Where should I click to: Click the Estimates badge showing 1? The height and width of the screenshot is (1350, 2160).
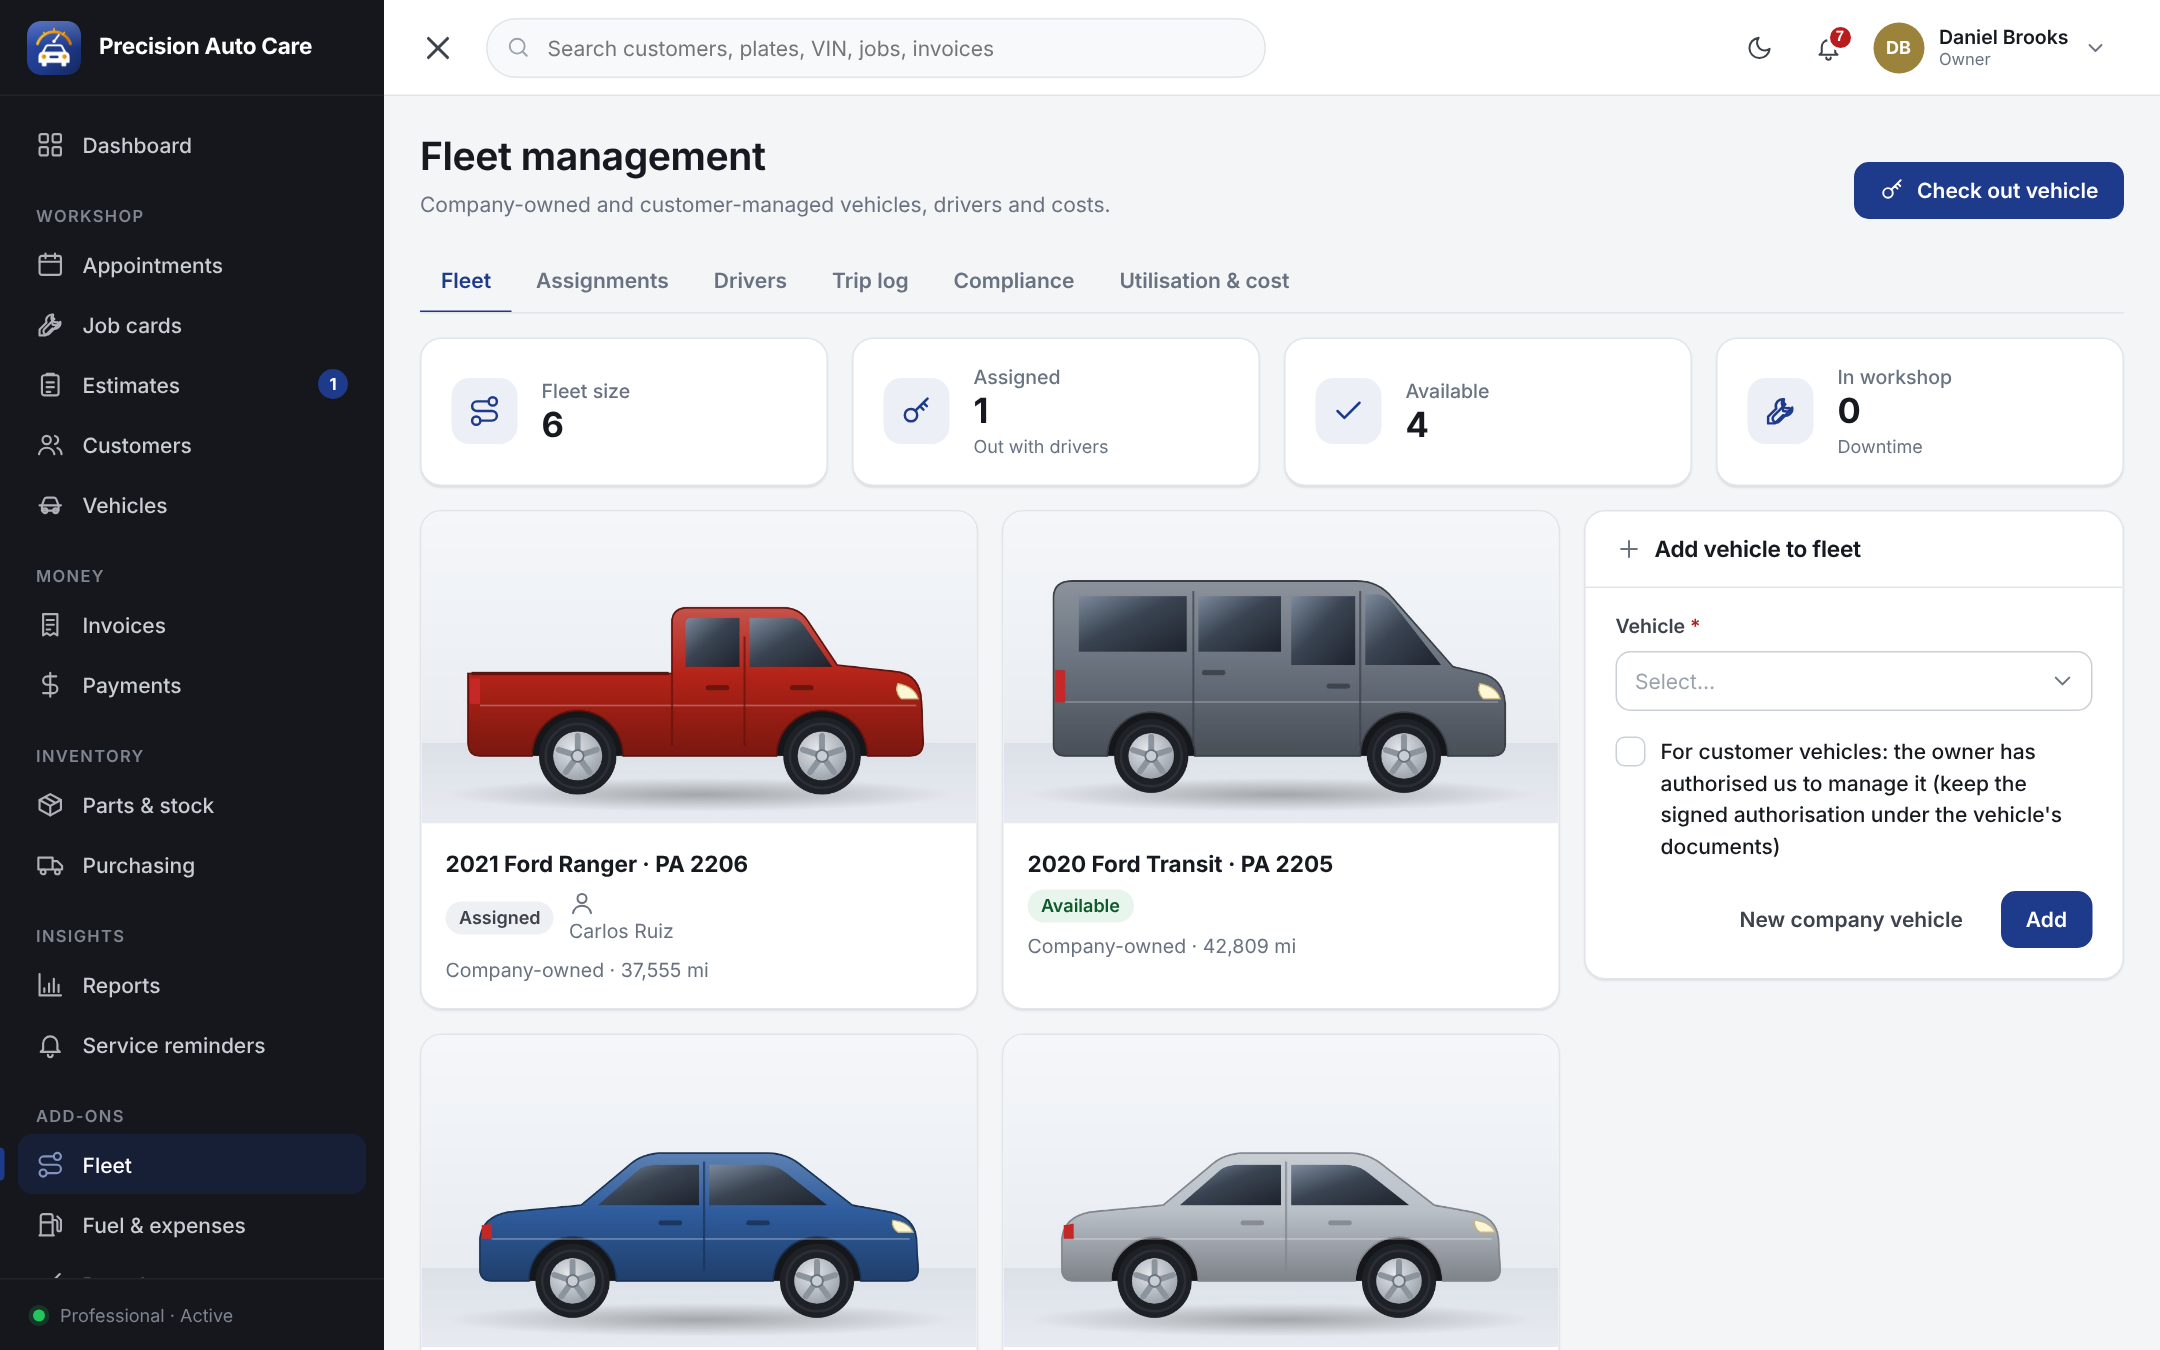point(333,384)
